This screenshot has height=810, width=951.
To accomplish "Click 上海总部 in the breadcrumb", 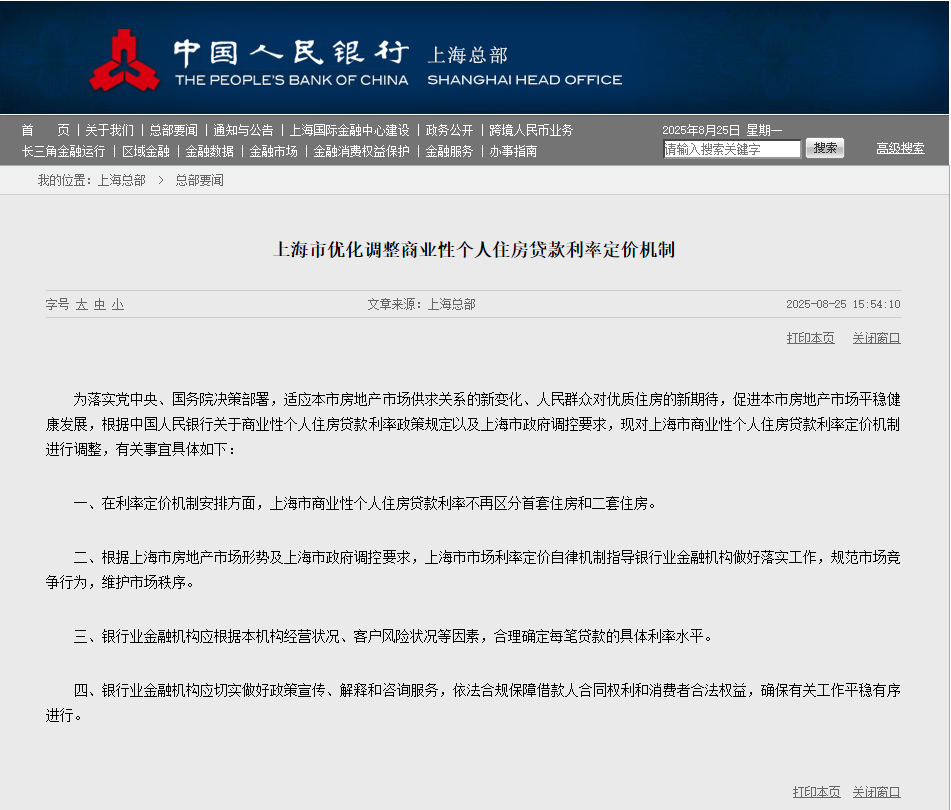I will [122, 180].
